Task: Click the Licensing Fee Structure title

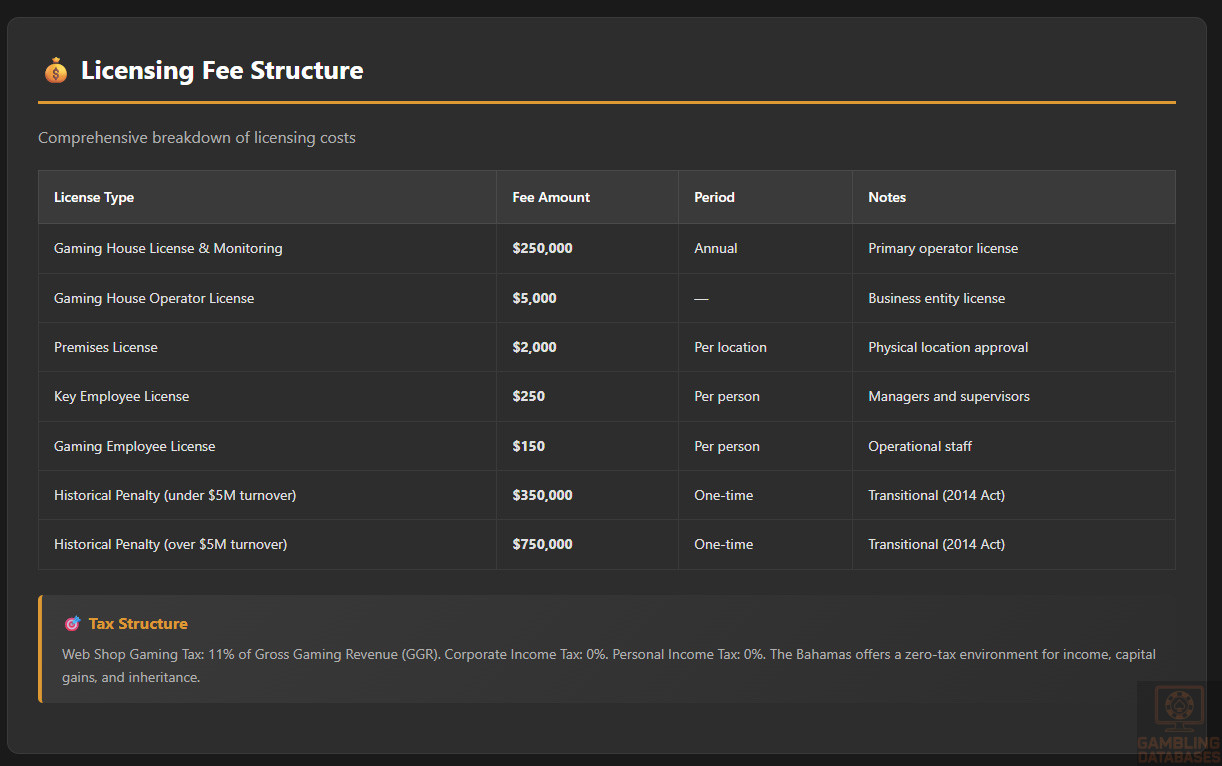Action: pyautogui.click(x=222, y=71)
